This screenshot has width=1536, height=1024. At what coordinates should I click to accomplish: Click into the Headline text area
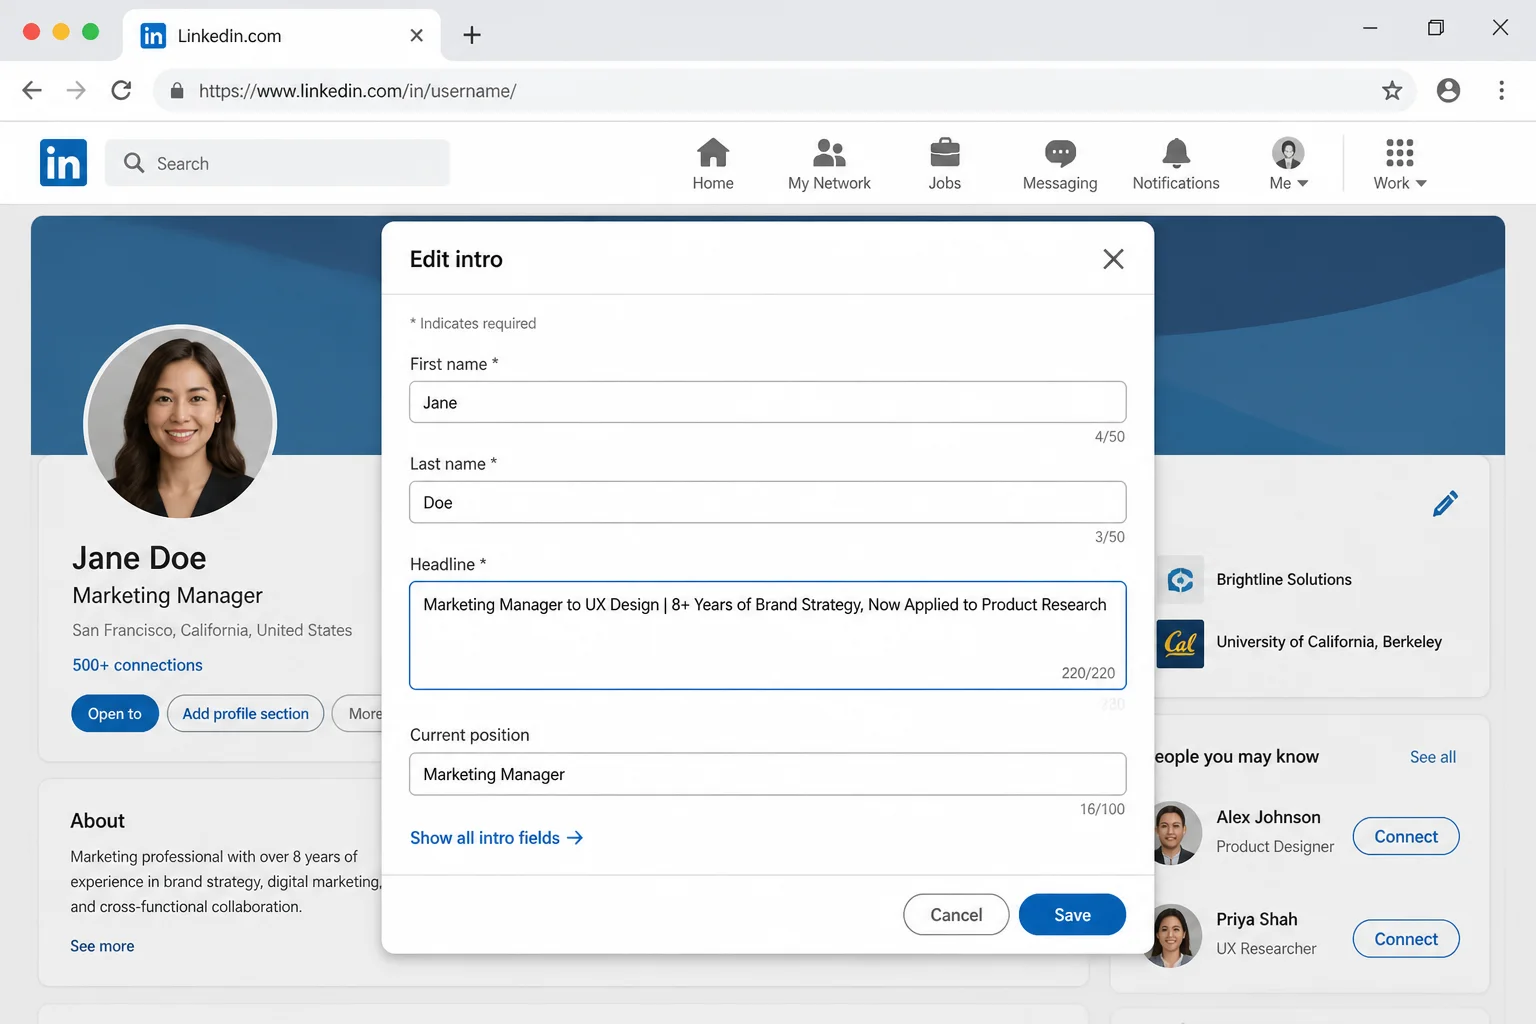click(x=768, y=635)
